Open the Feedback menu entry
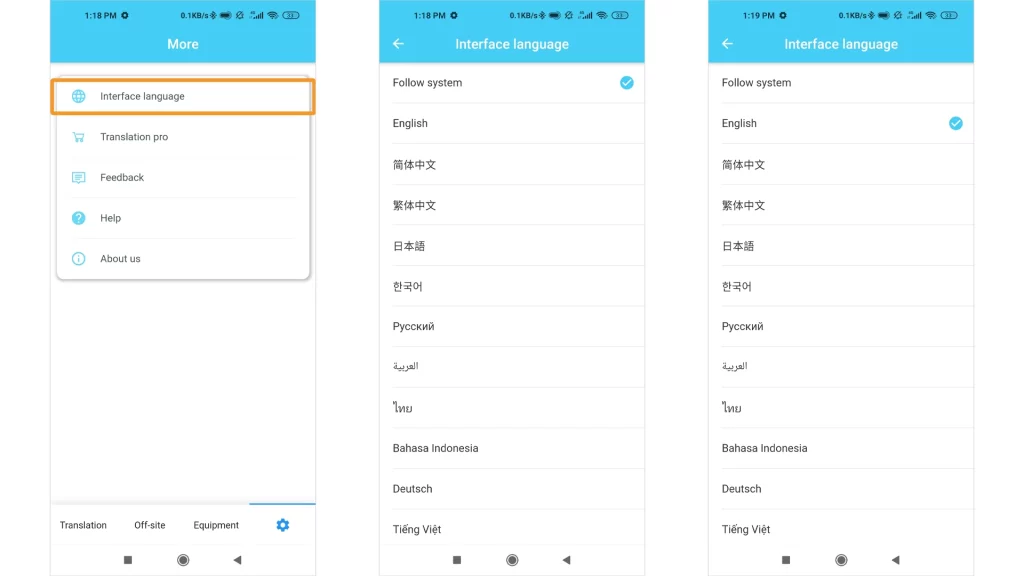 pyautogui.click(x=122, y=178)
